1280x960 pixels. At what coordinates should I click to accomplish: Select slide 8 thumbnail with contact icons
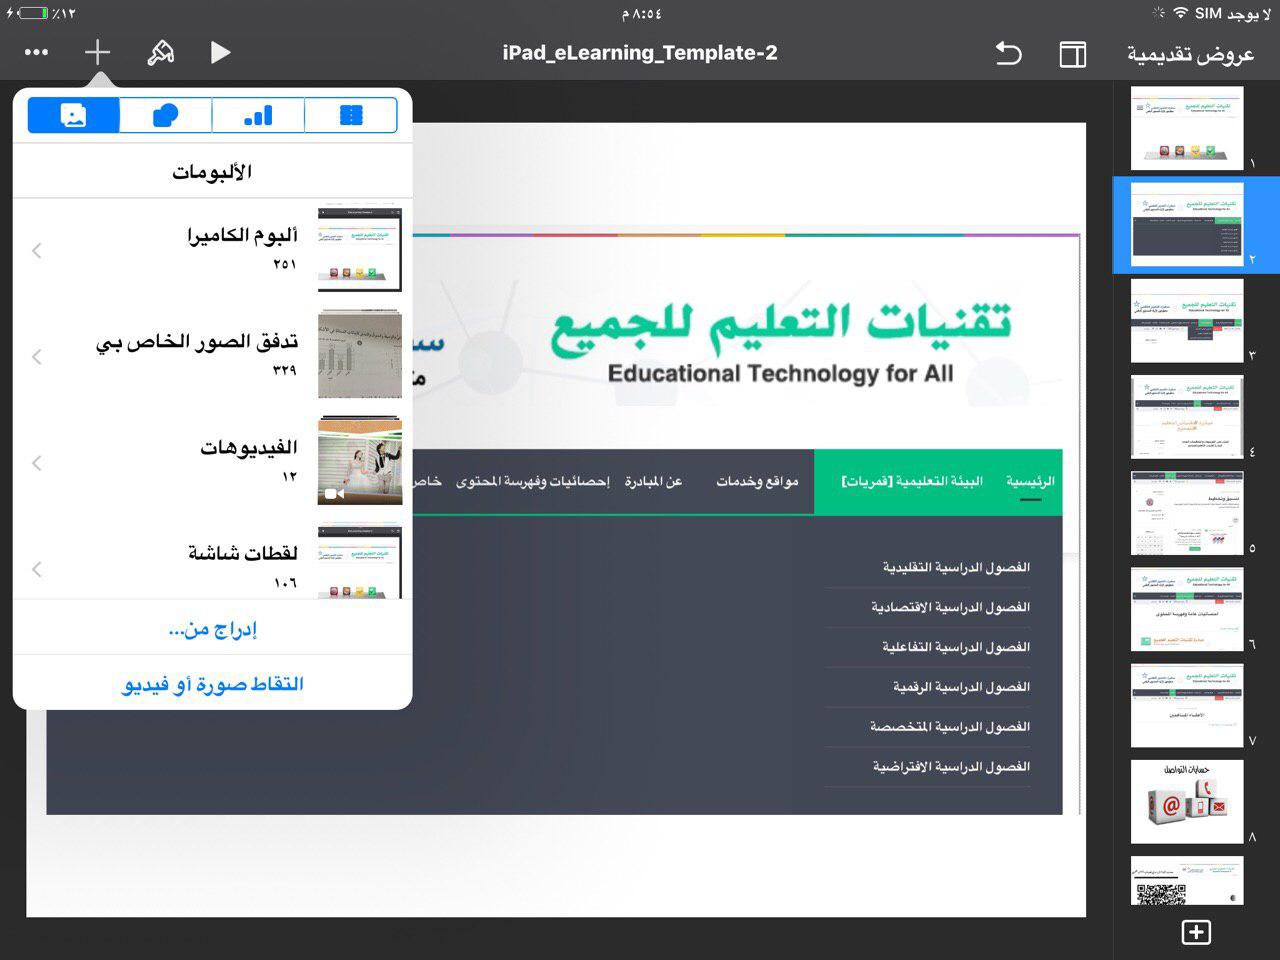coord(1187,802)
